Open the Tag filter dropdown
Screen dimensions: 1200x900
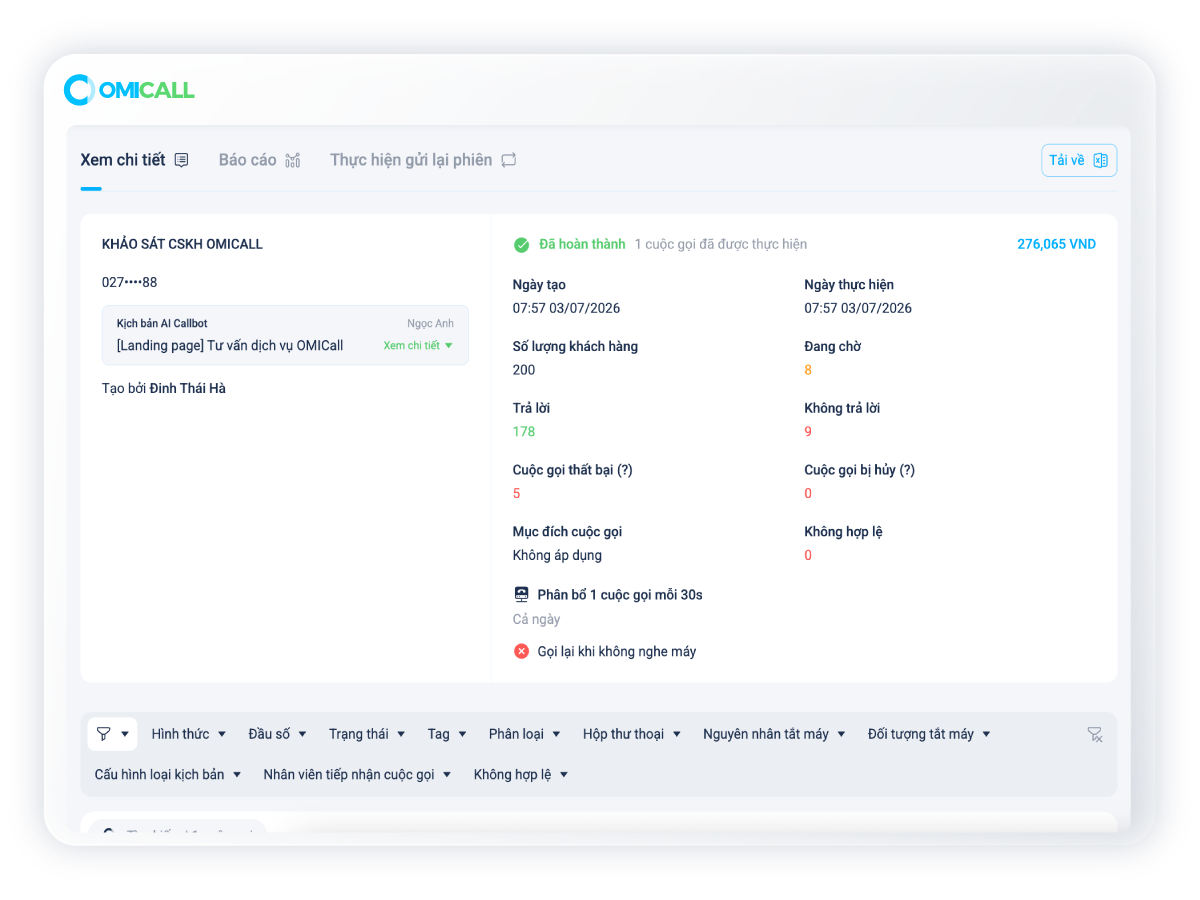447,734
